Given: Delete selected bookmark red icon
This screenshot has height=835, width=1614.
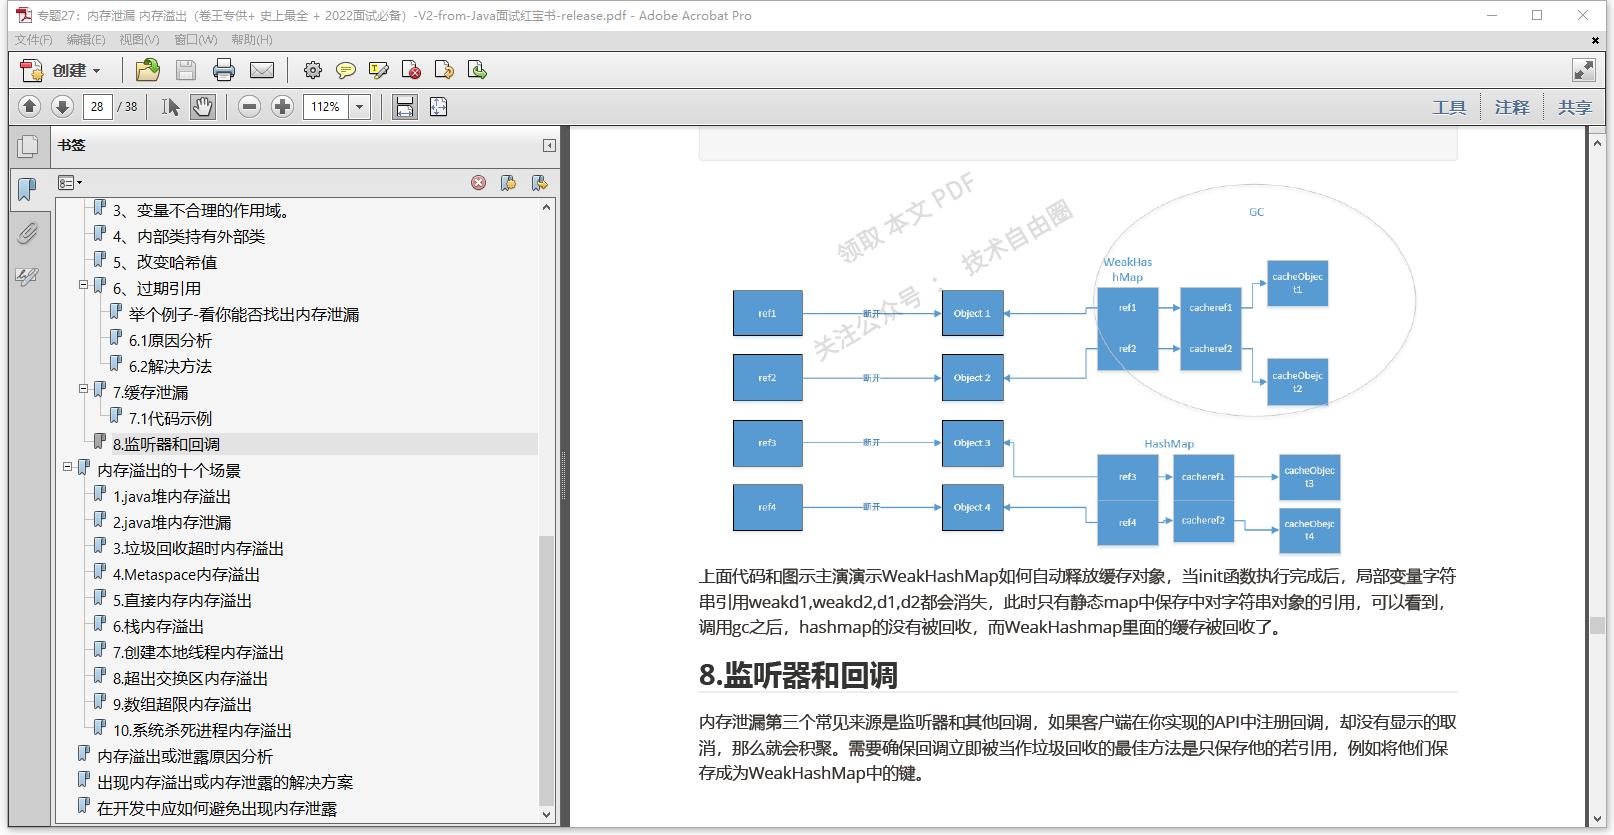Looking at the screenshot, I should (x=479, y=182).
